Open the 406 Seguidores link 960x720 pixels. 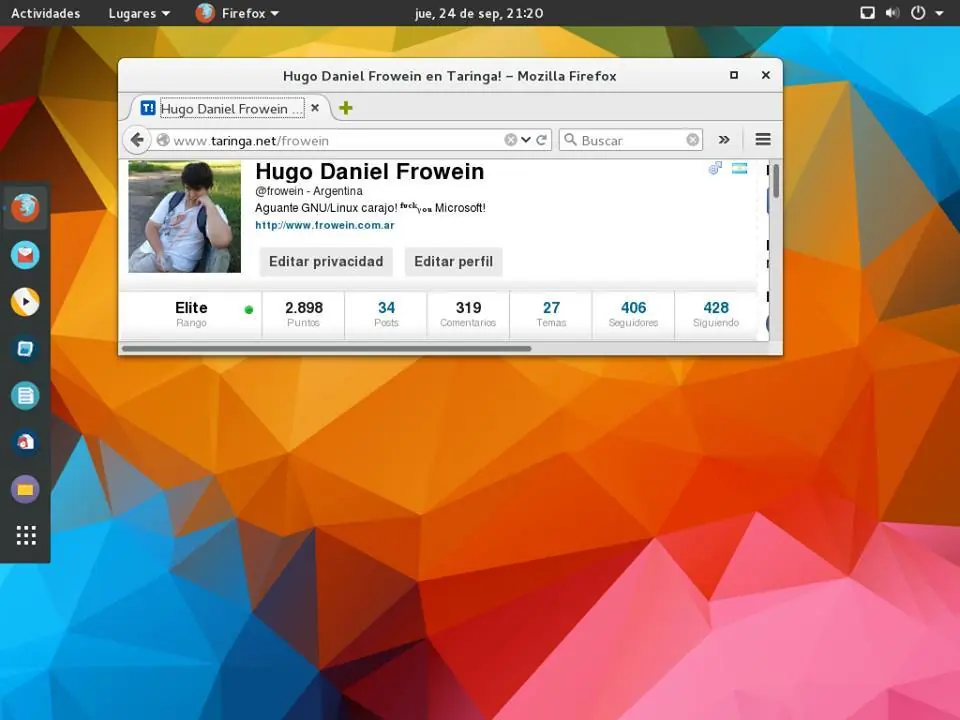(x=633, y=313)
